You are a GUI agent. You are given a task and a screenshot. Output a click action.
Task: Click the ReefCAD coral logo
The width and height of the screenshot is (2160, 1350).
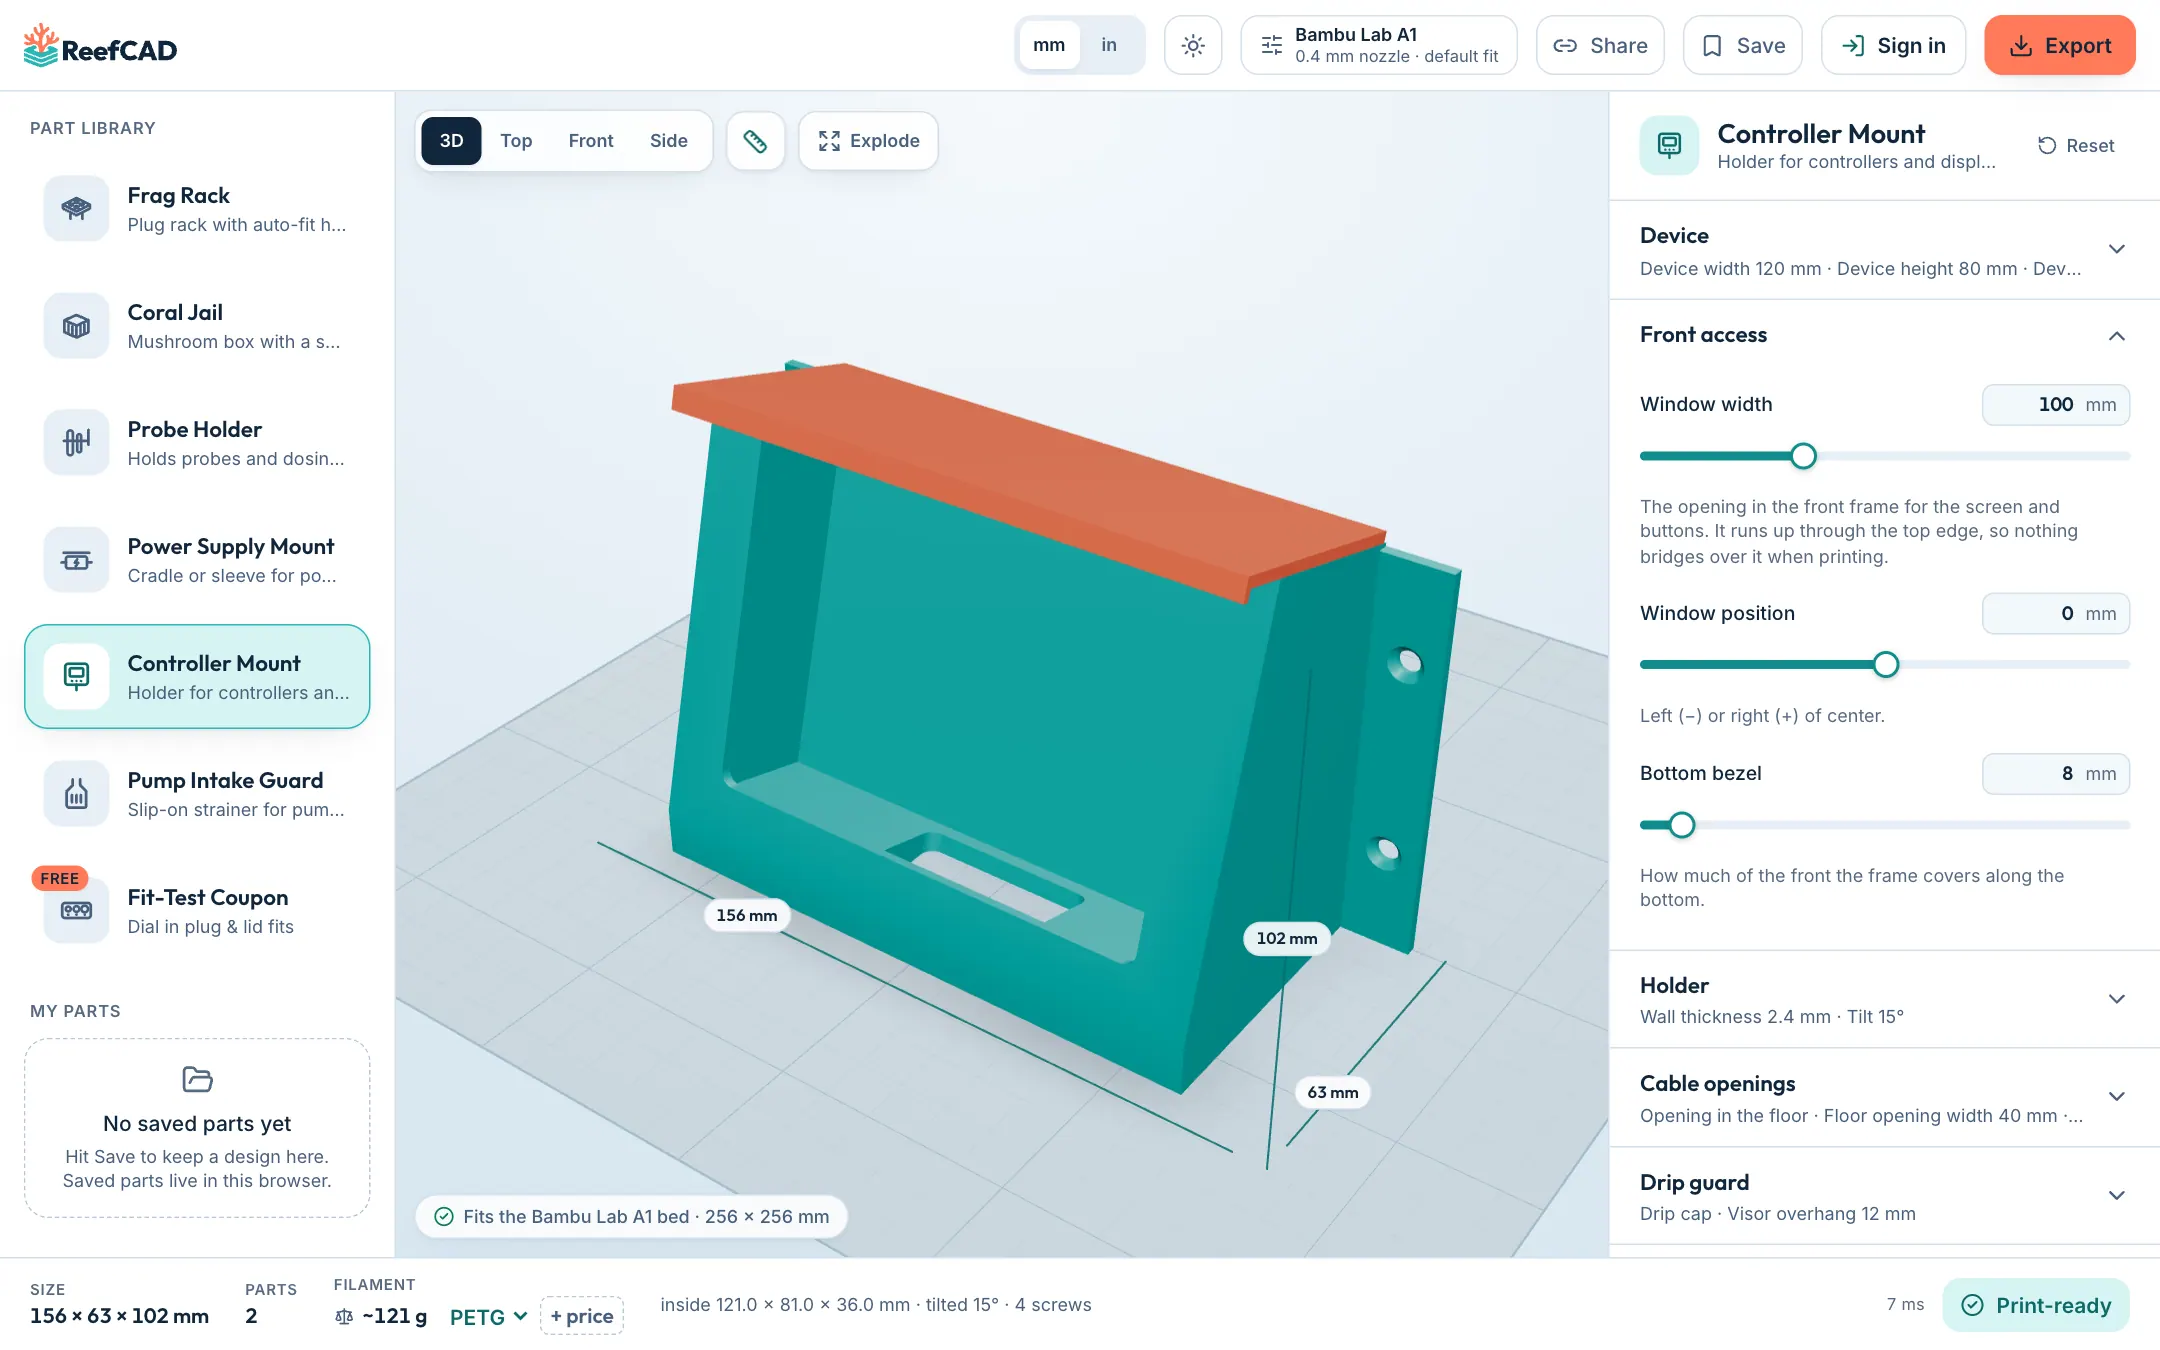tap(41, 46)
